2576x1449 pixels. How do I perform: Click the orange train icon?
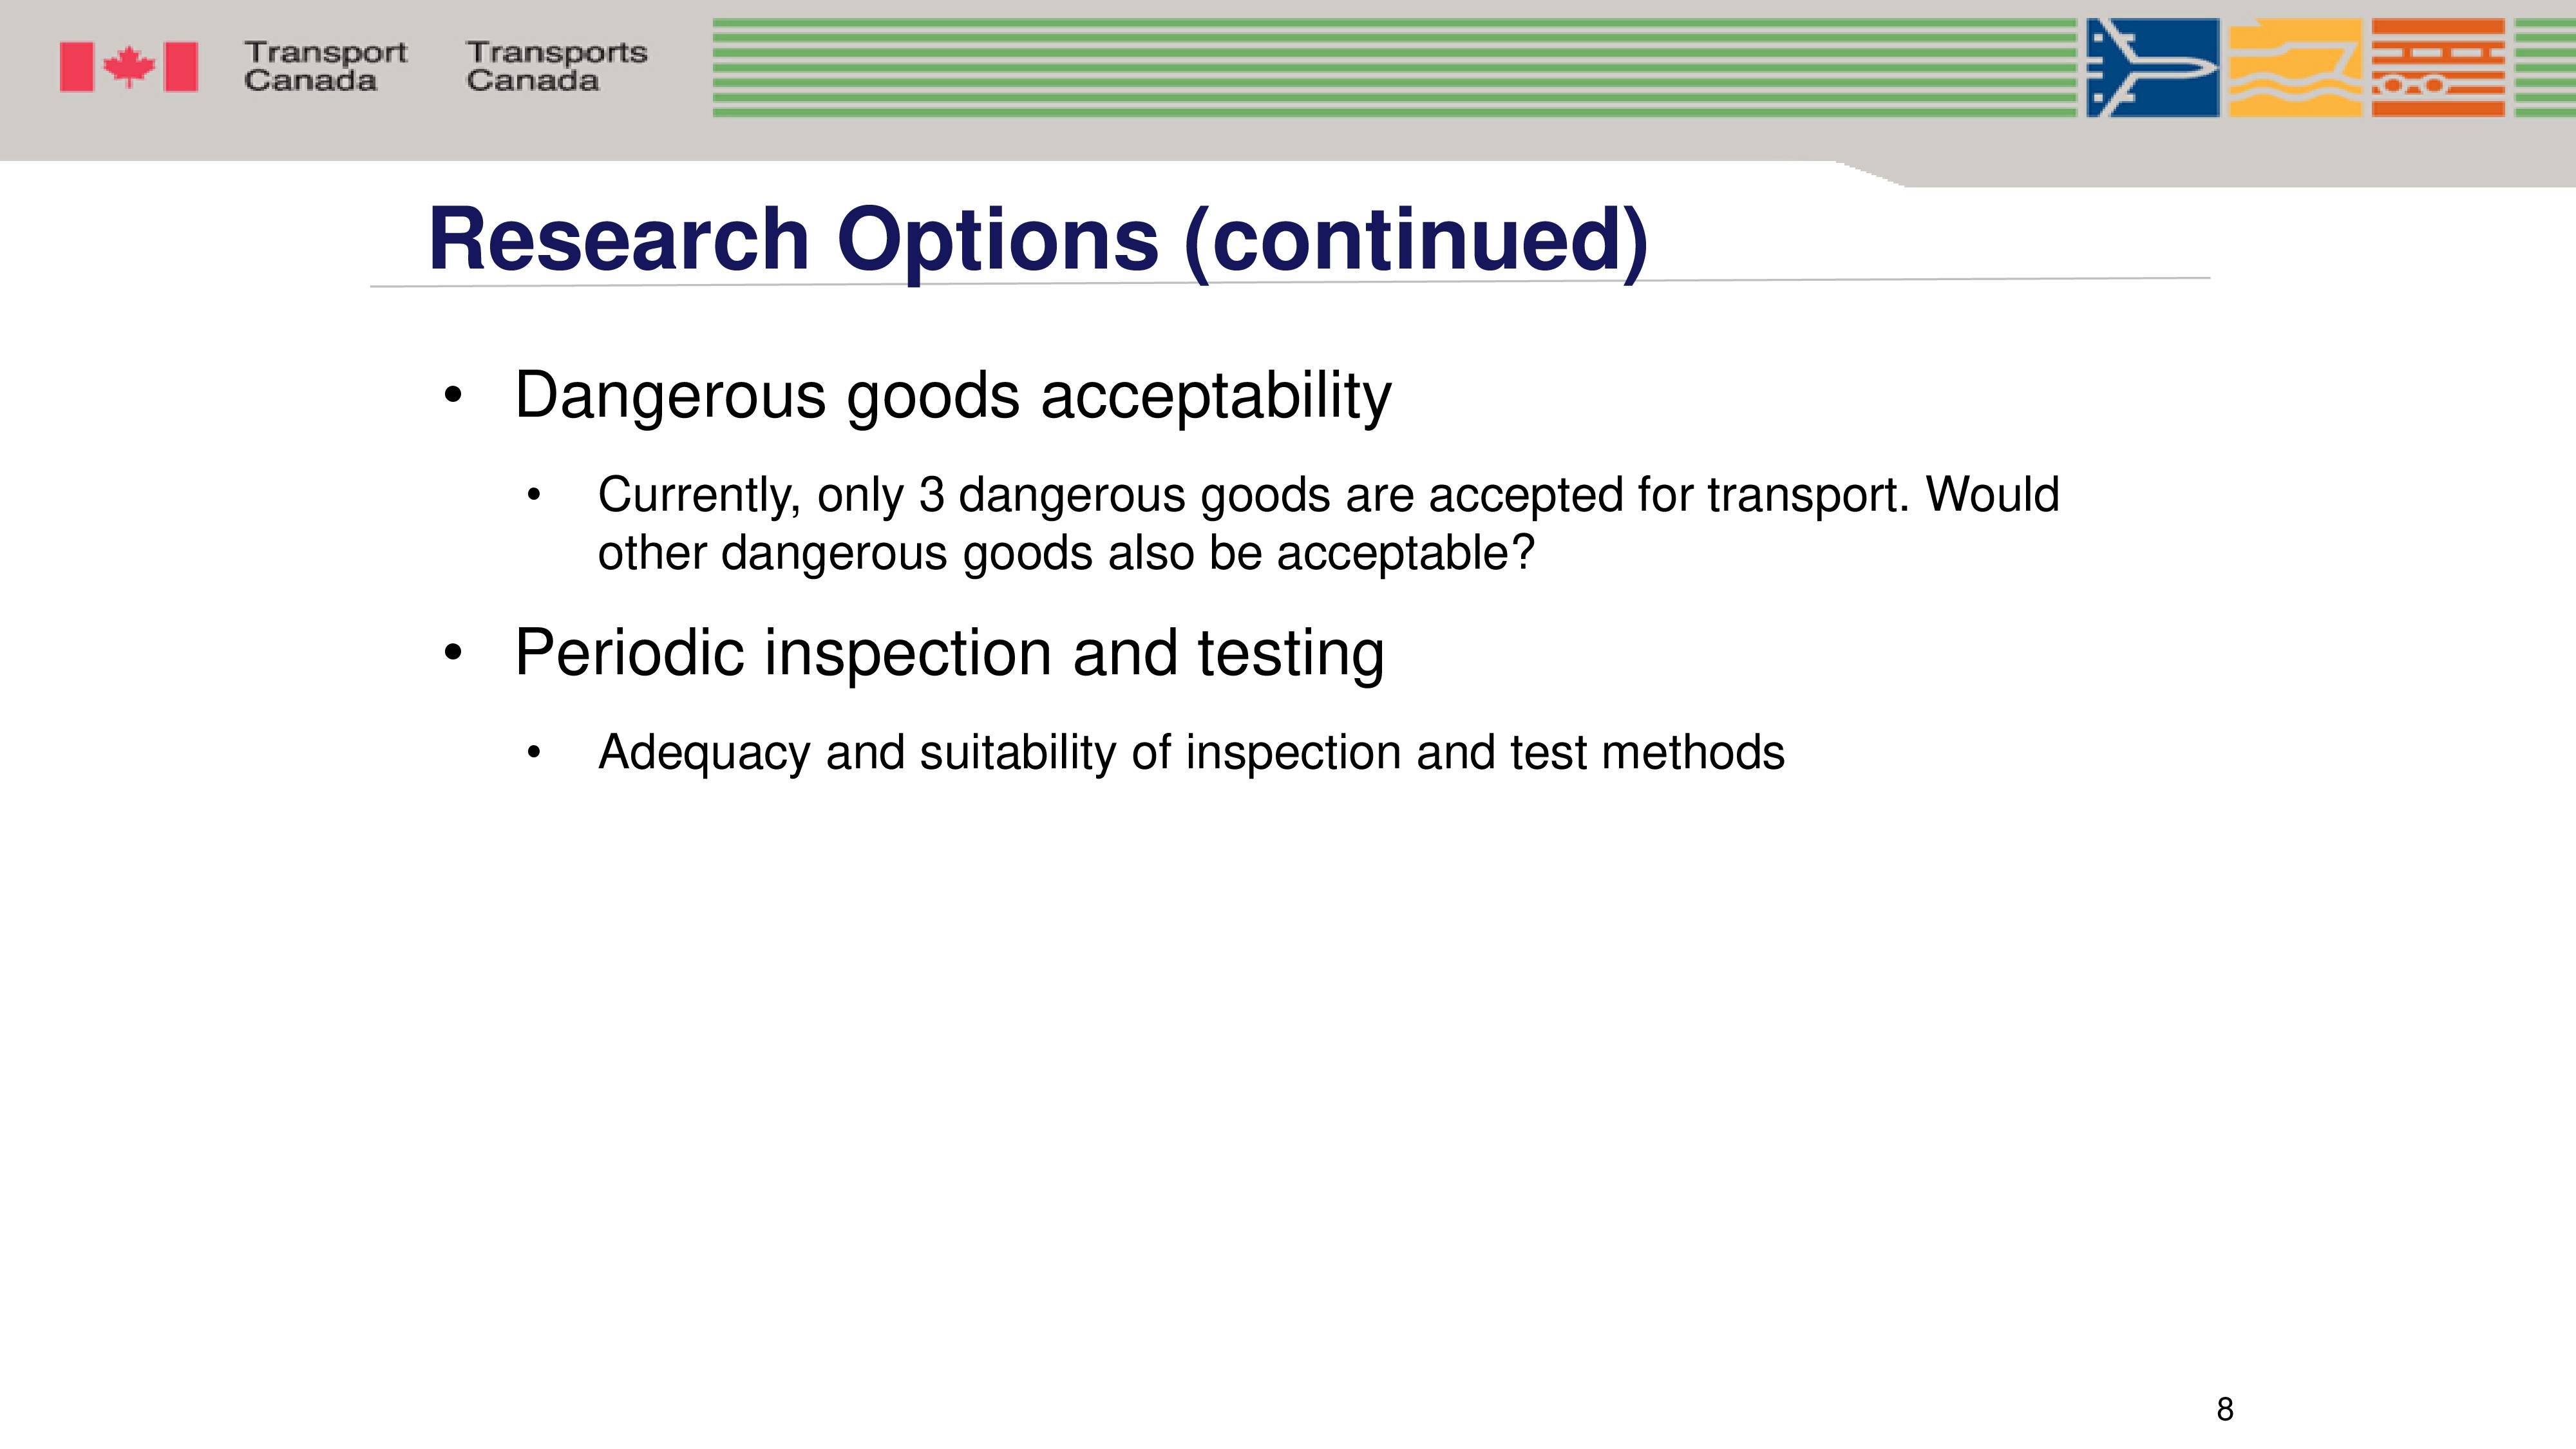pyautogui.click(x=2438, y=68)
